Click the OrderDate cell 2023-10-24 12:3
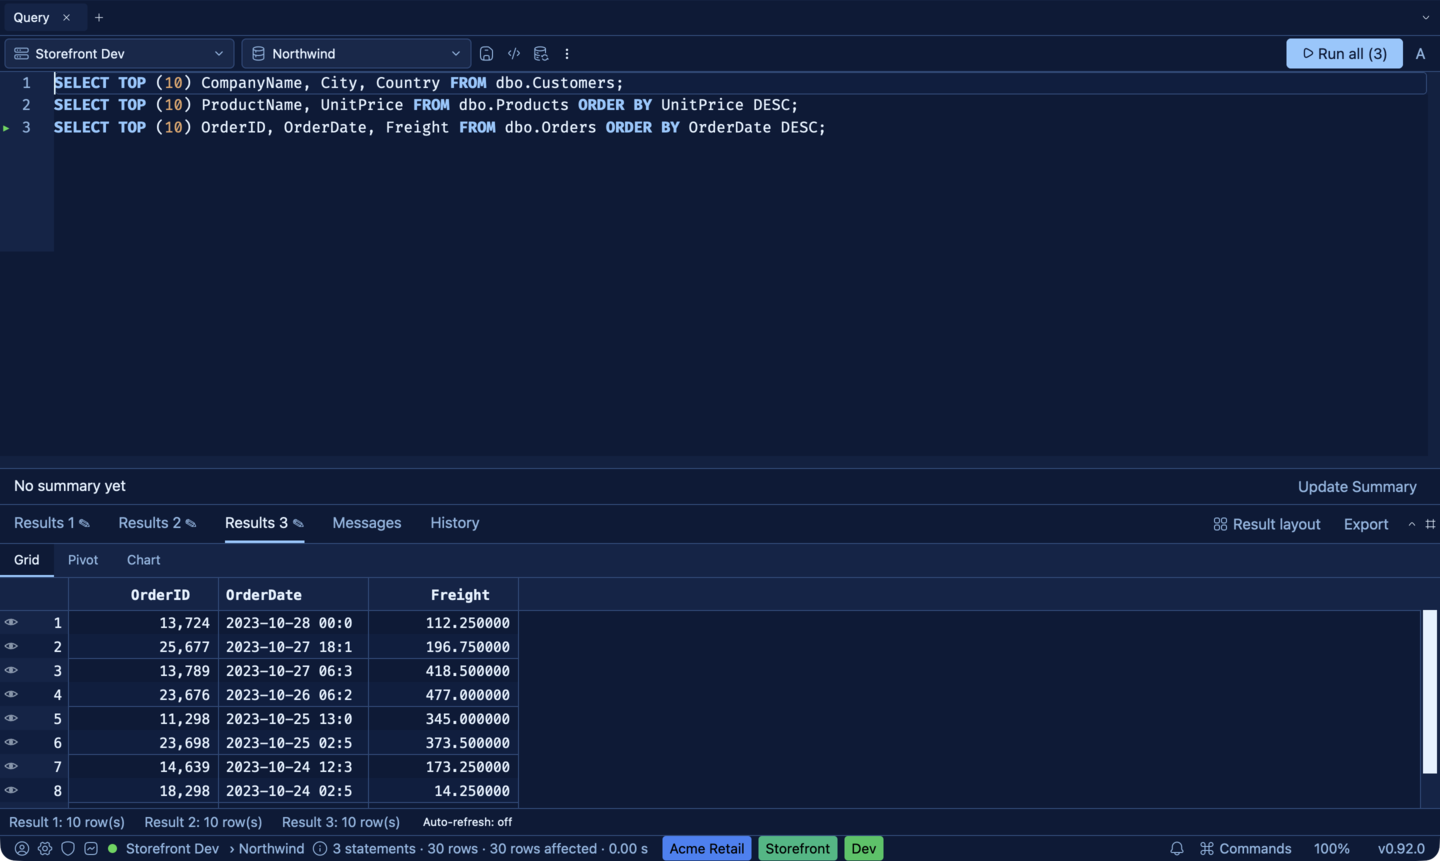 (294, 767)
